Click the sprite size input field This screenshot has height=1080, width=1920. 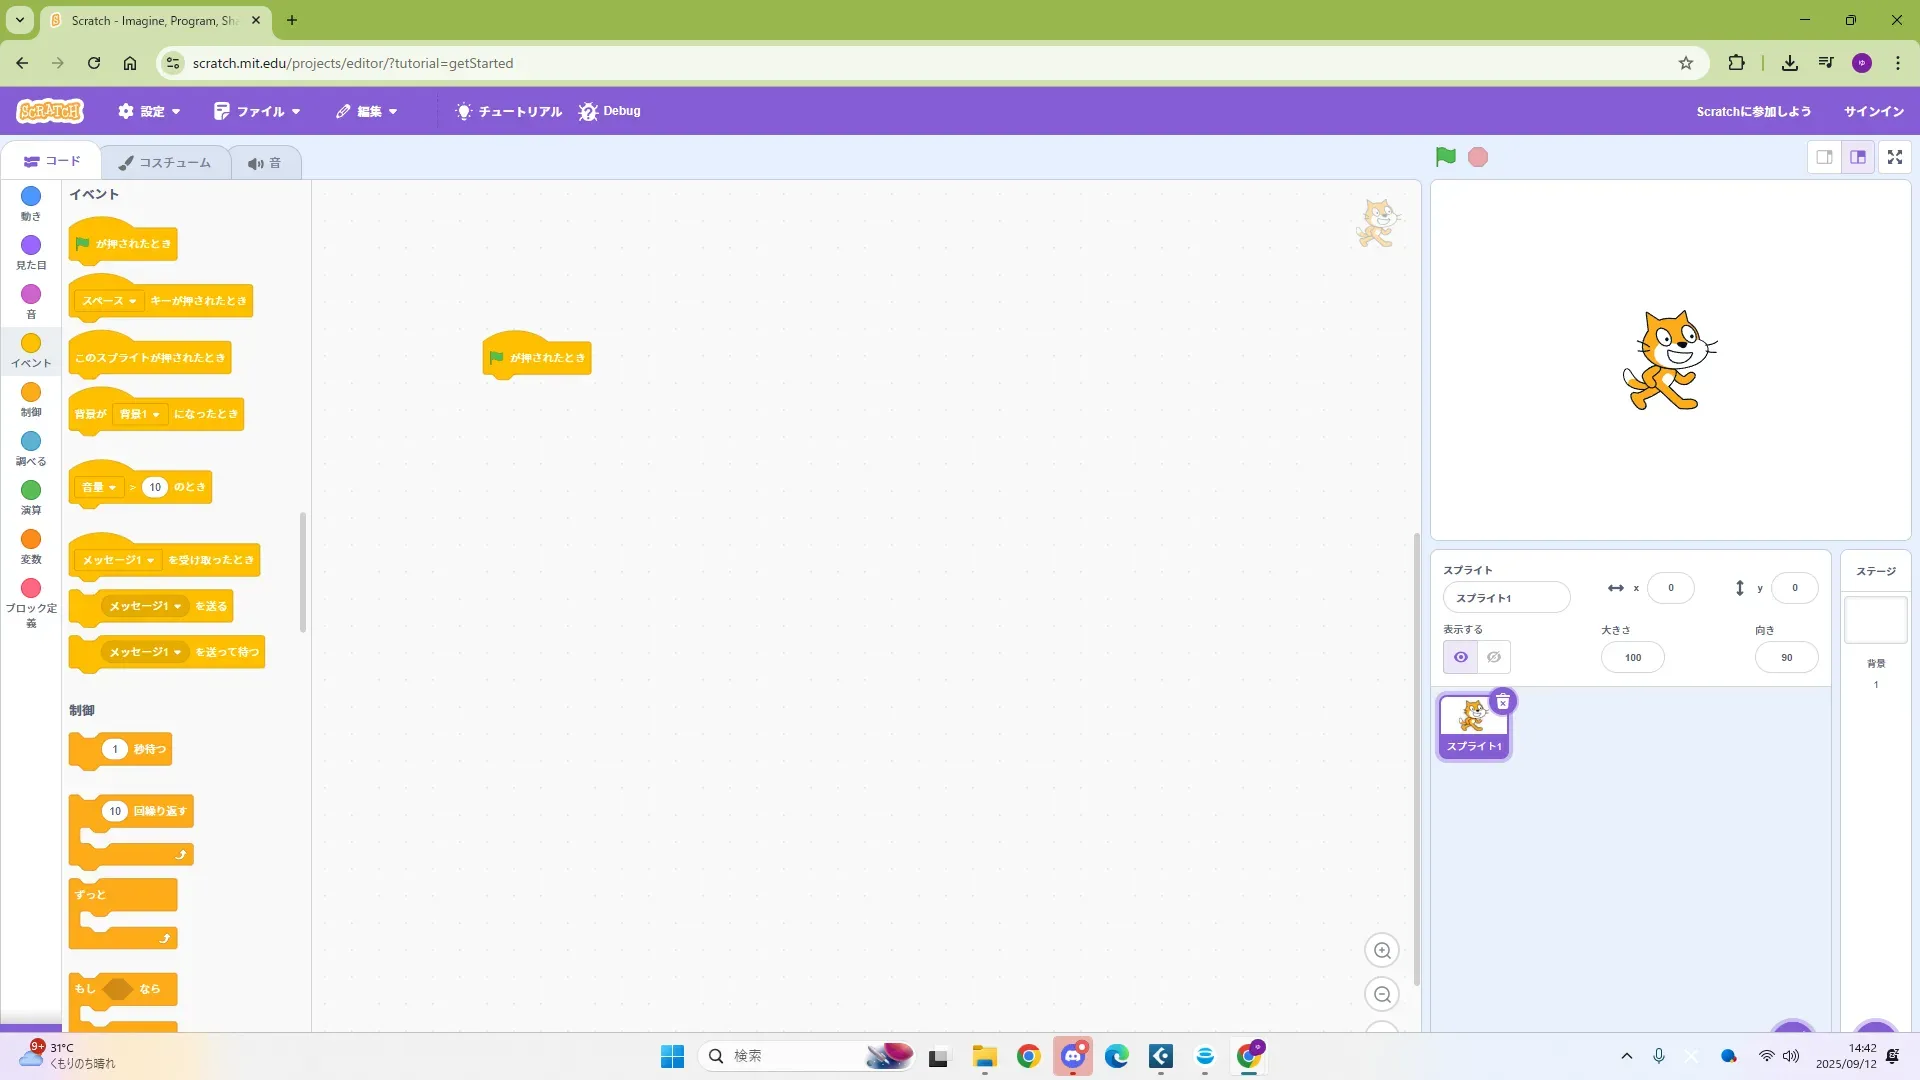click(1632, 657)
